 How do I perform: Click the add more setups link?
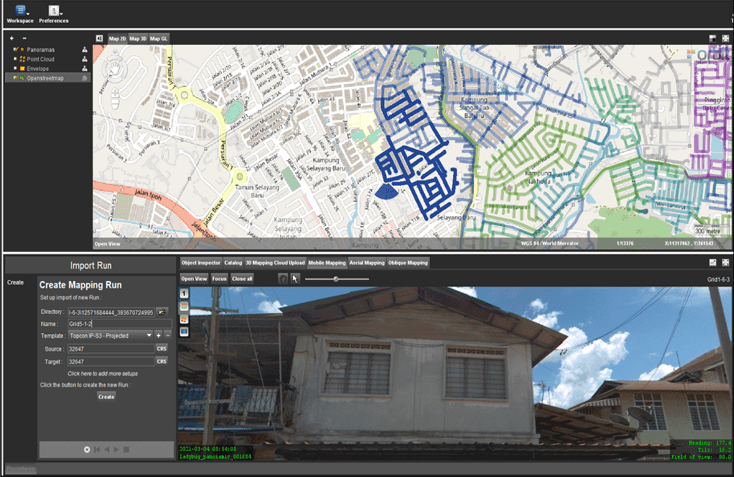coord(105,373)
